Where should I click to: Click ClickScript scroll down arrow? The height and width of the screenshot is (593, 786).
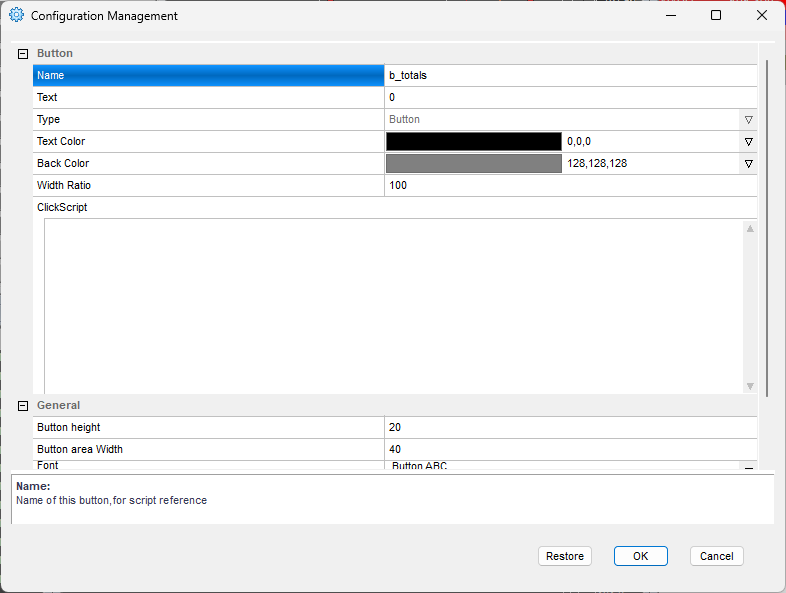750,386
